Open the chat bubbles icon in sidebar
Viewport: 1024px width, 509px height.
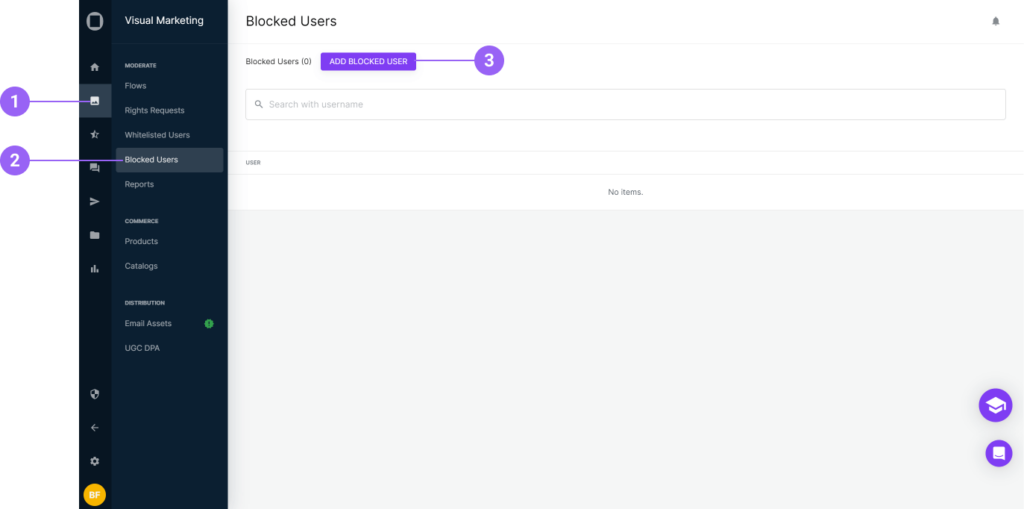coord(95,168)
